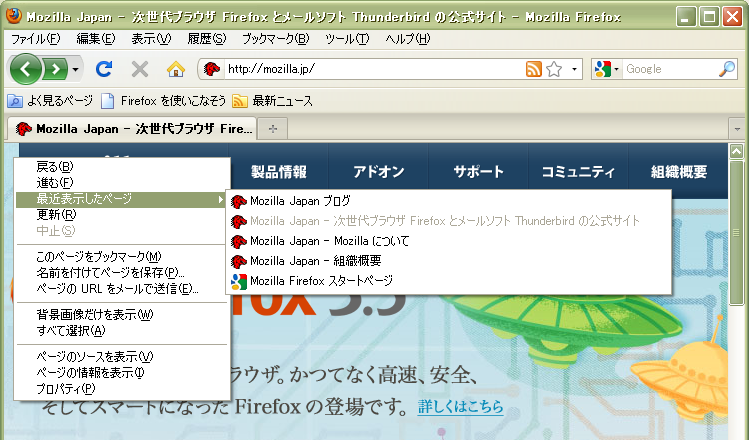Viewport: 749px width, 440px height.
Task: Open Mozilla Japan ブログ from history submenu
Action: click(x=449, y=201)
